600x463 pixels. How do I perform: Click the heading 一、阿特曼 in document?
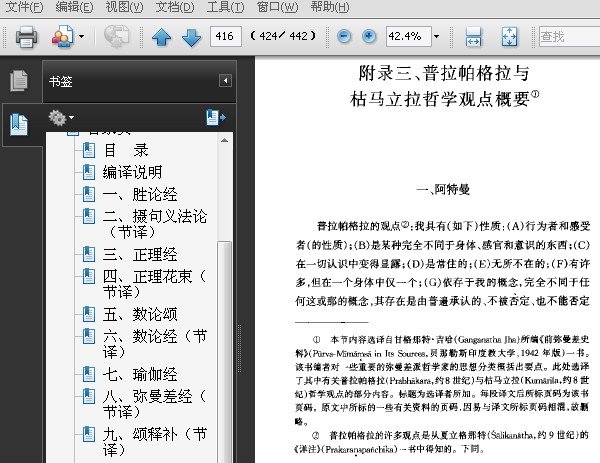[443, 189]
